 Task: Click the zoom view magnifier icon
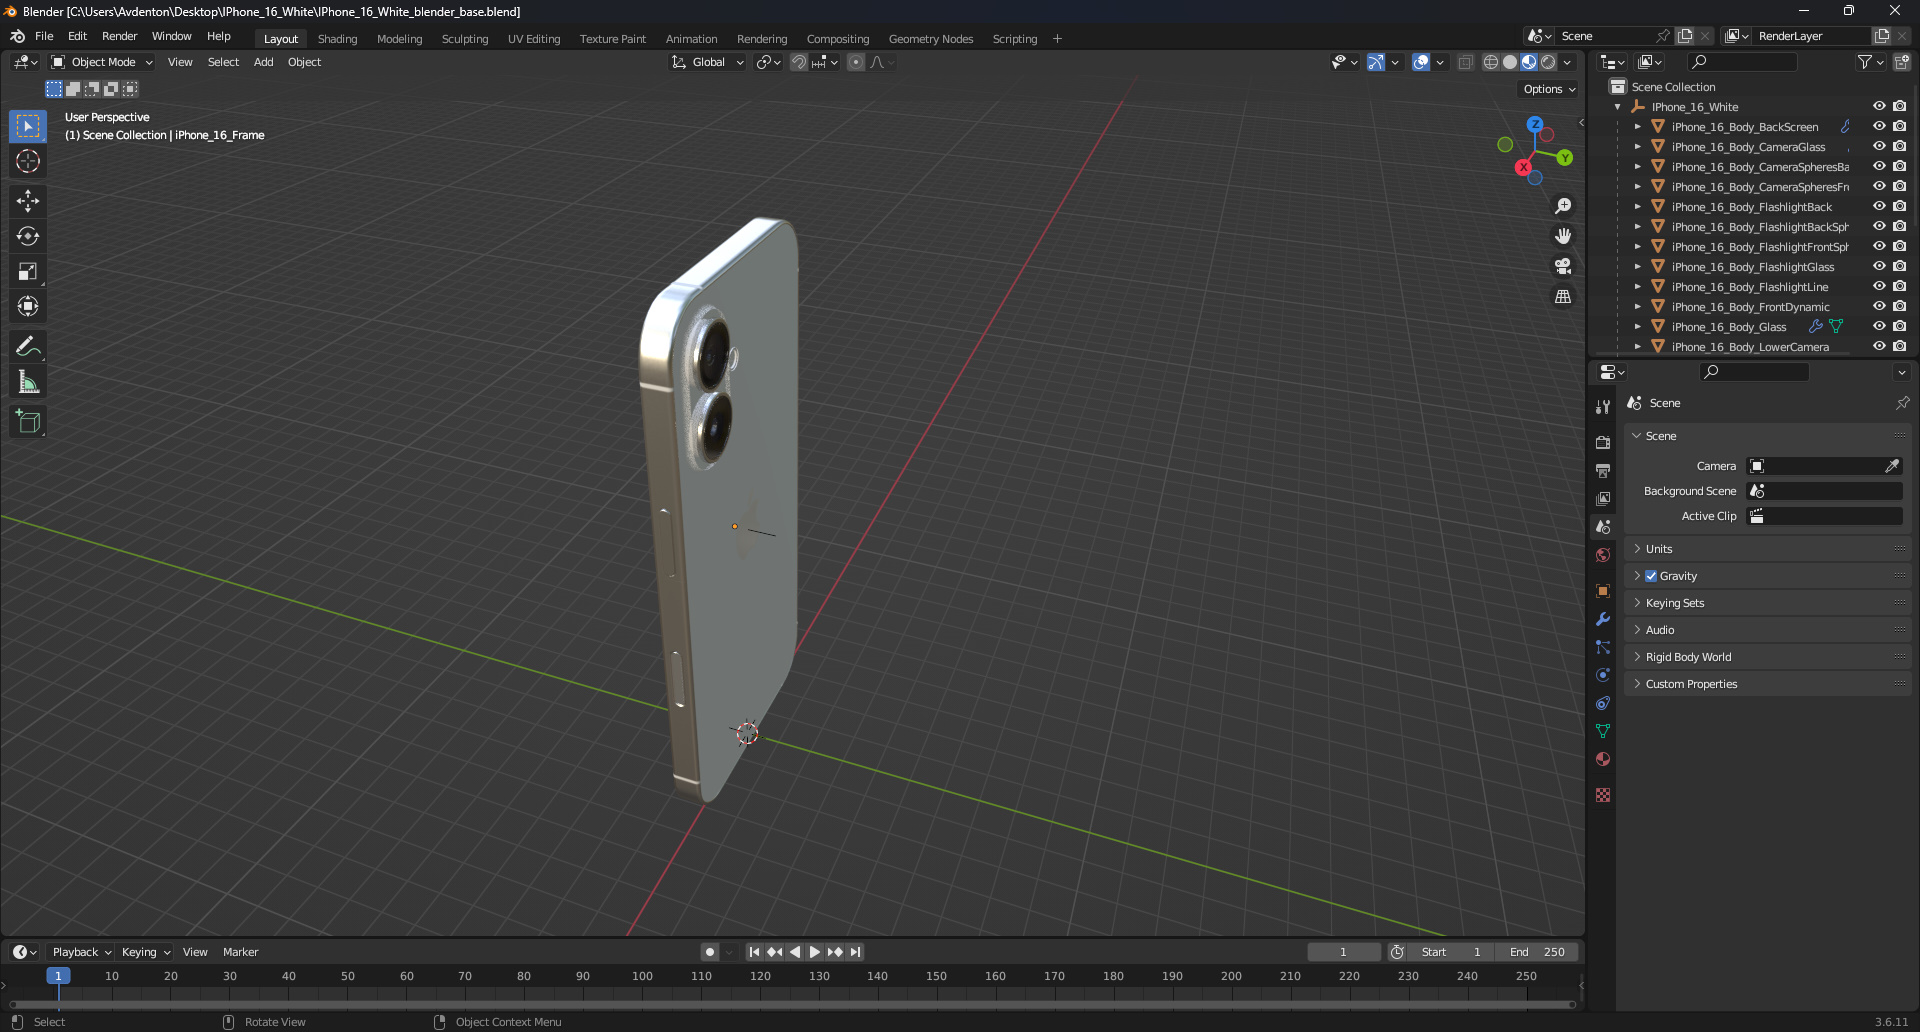point(1563,206)
